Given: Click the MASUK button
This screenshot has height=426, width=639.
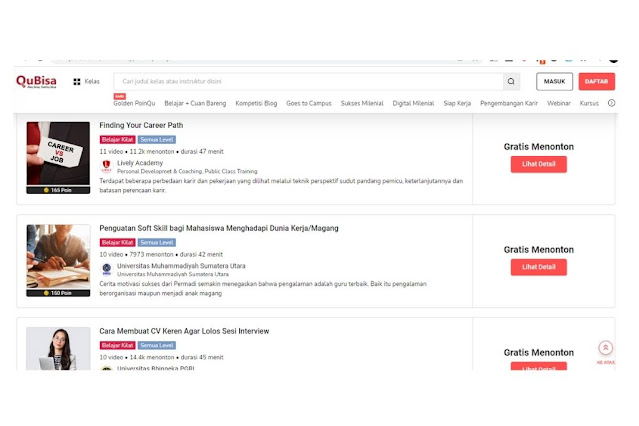Looking at the screenshot, I should coord(554,82).
